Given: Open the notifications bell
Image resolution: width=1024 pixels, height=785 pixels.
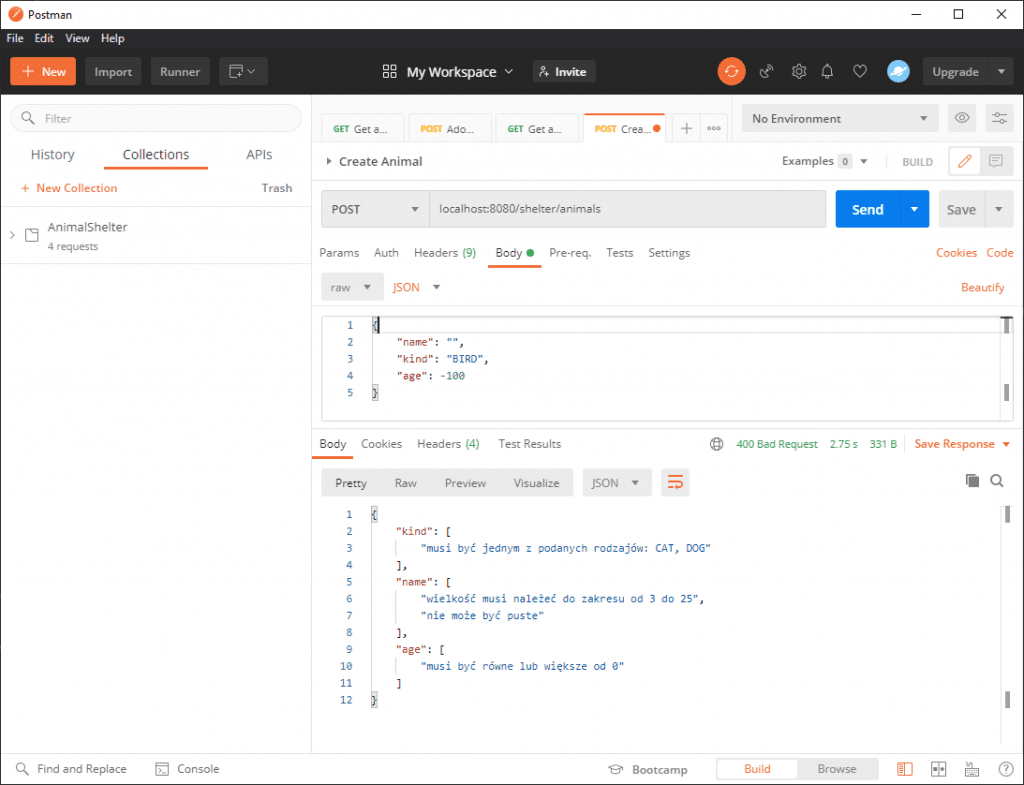Looking at the screenshot, I should (x=827, y=72).
